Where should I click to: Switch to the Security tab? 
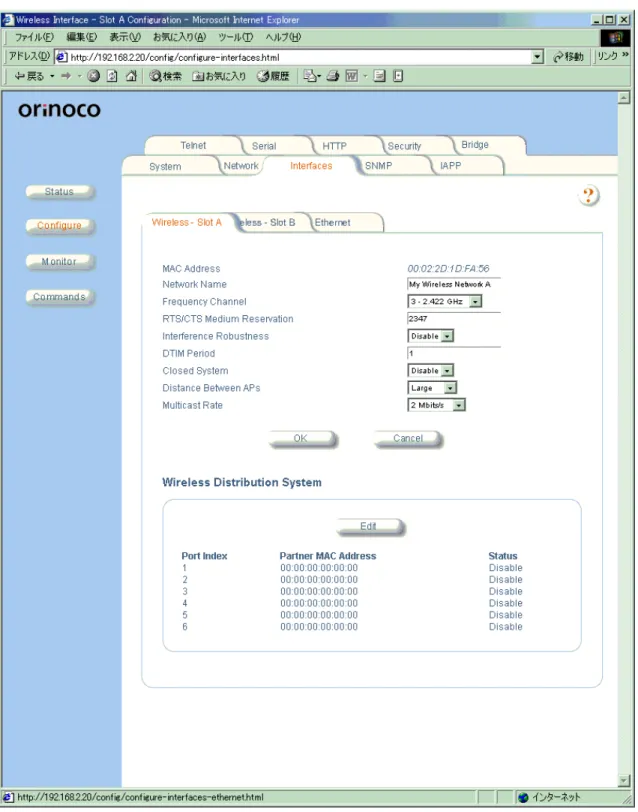point(404,146)
